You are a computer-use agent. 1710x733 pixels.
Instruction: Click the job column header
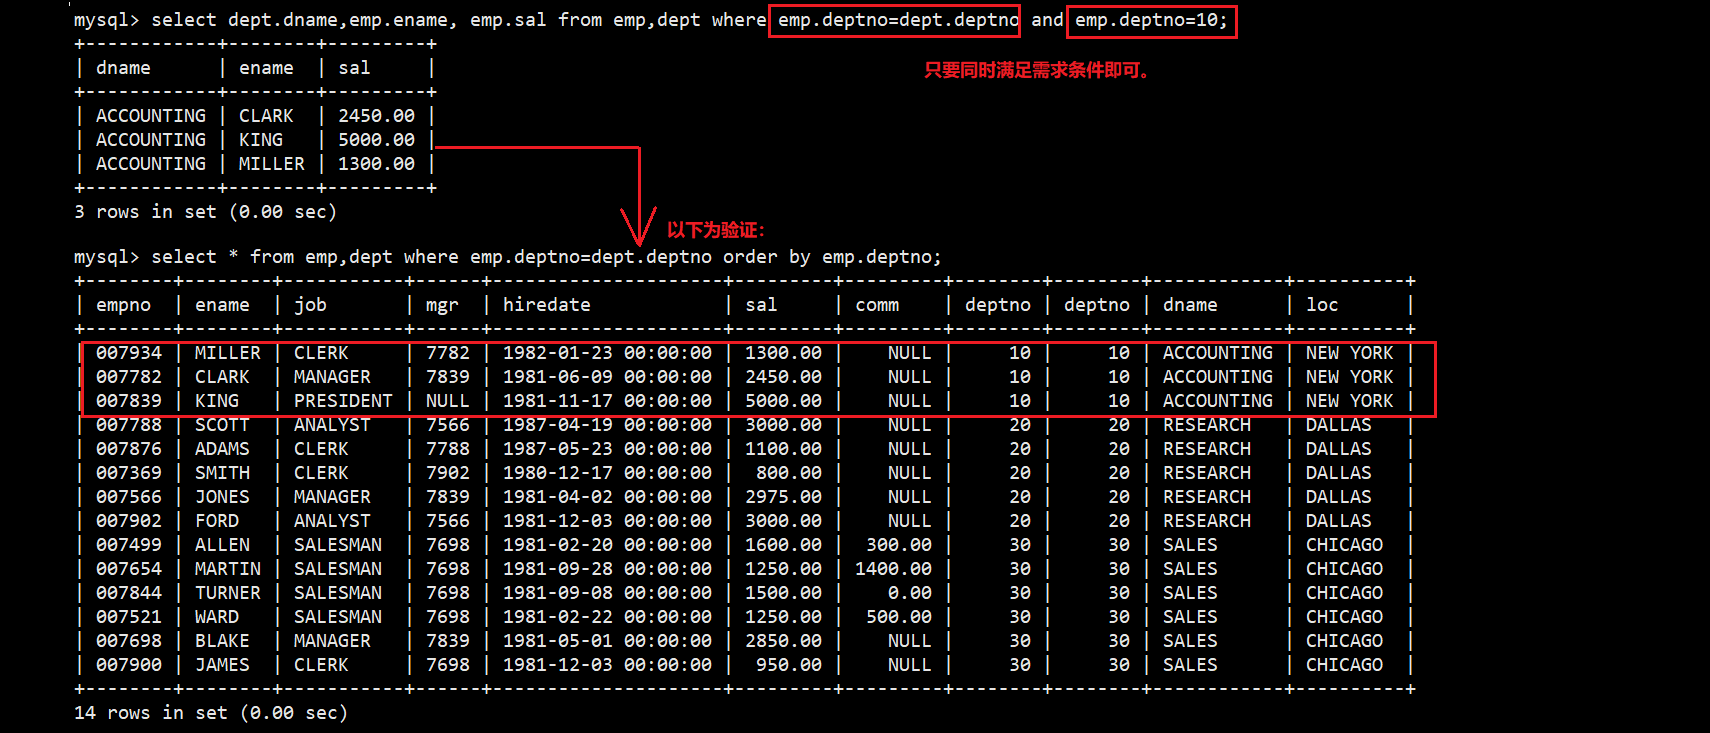pyautogui.click(x=310, y=305)
